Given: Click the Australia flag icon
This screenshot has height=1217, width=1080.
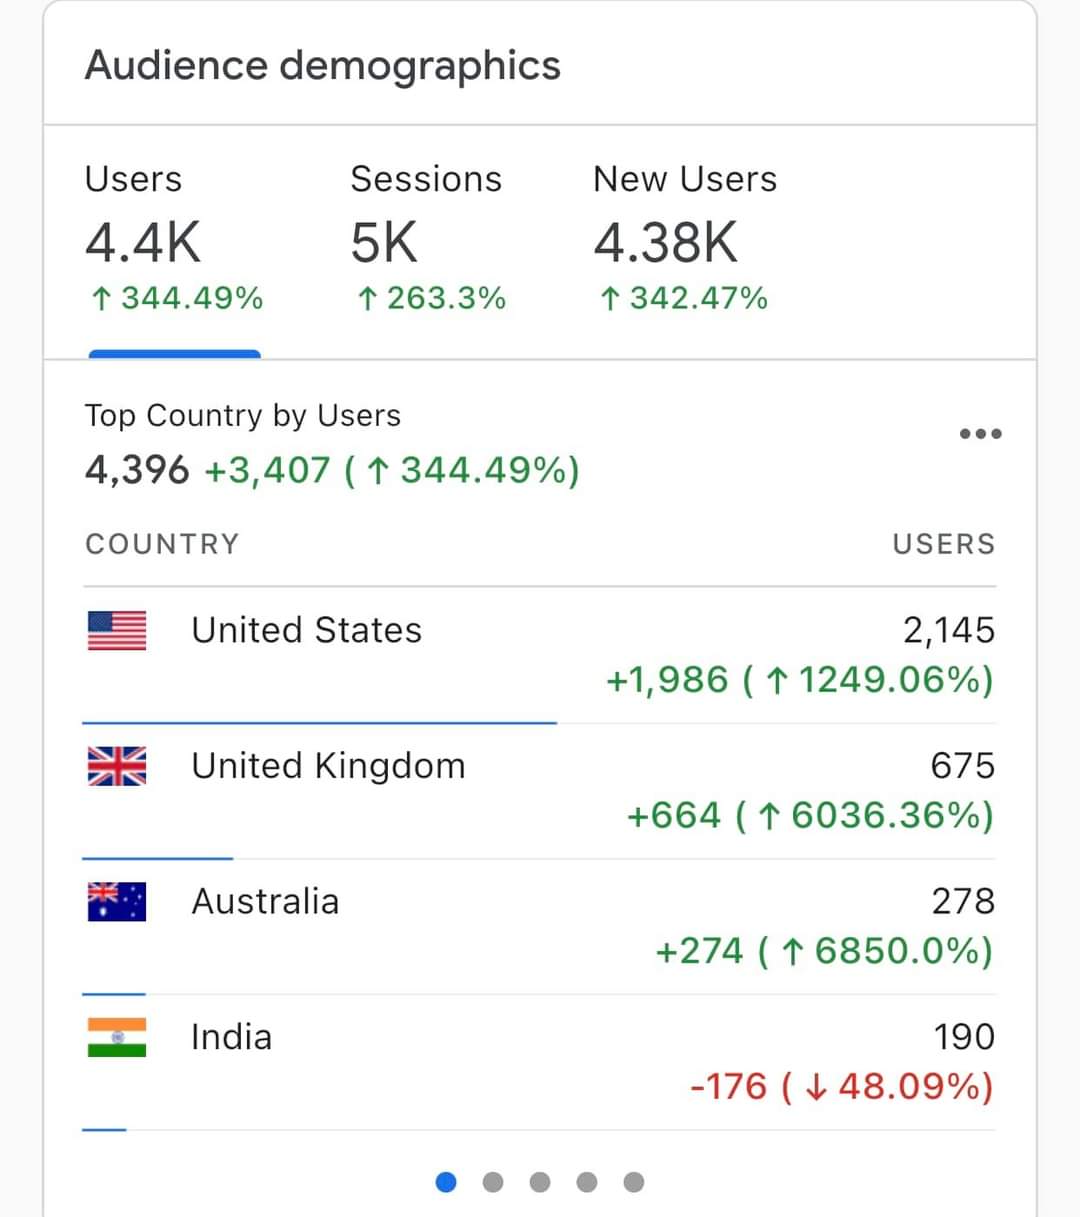Looking at the screenshot, I should [117, 901].
